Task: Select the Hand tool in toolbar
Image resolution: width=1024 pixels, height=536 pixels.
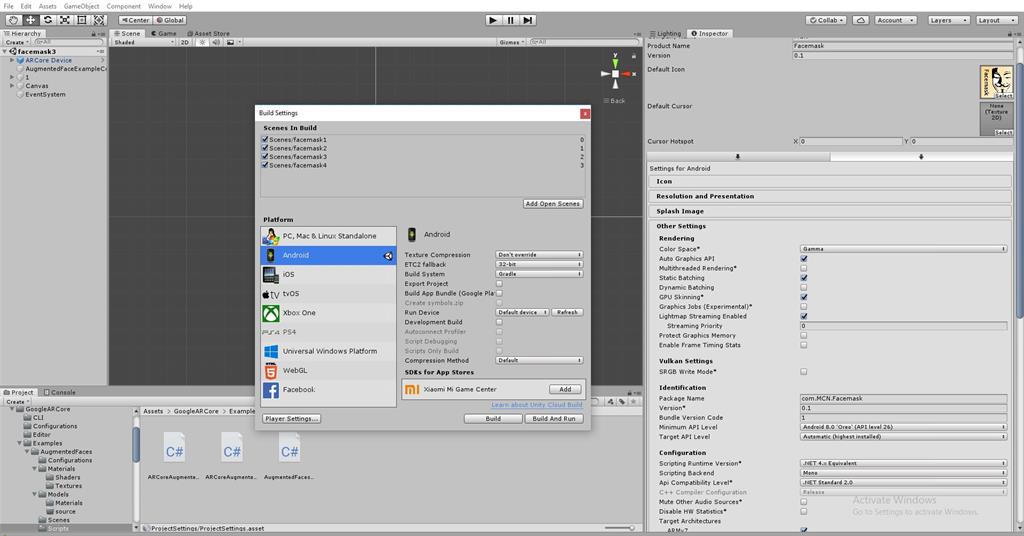Action: point(12,20)
